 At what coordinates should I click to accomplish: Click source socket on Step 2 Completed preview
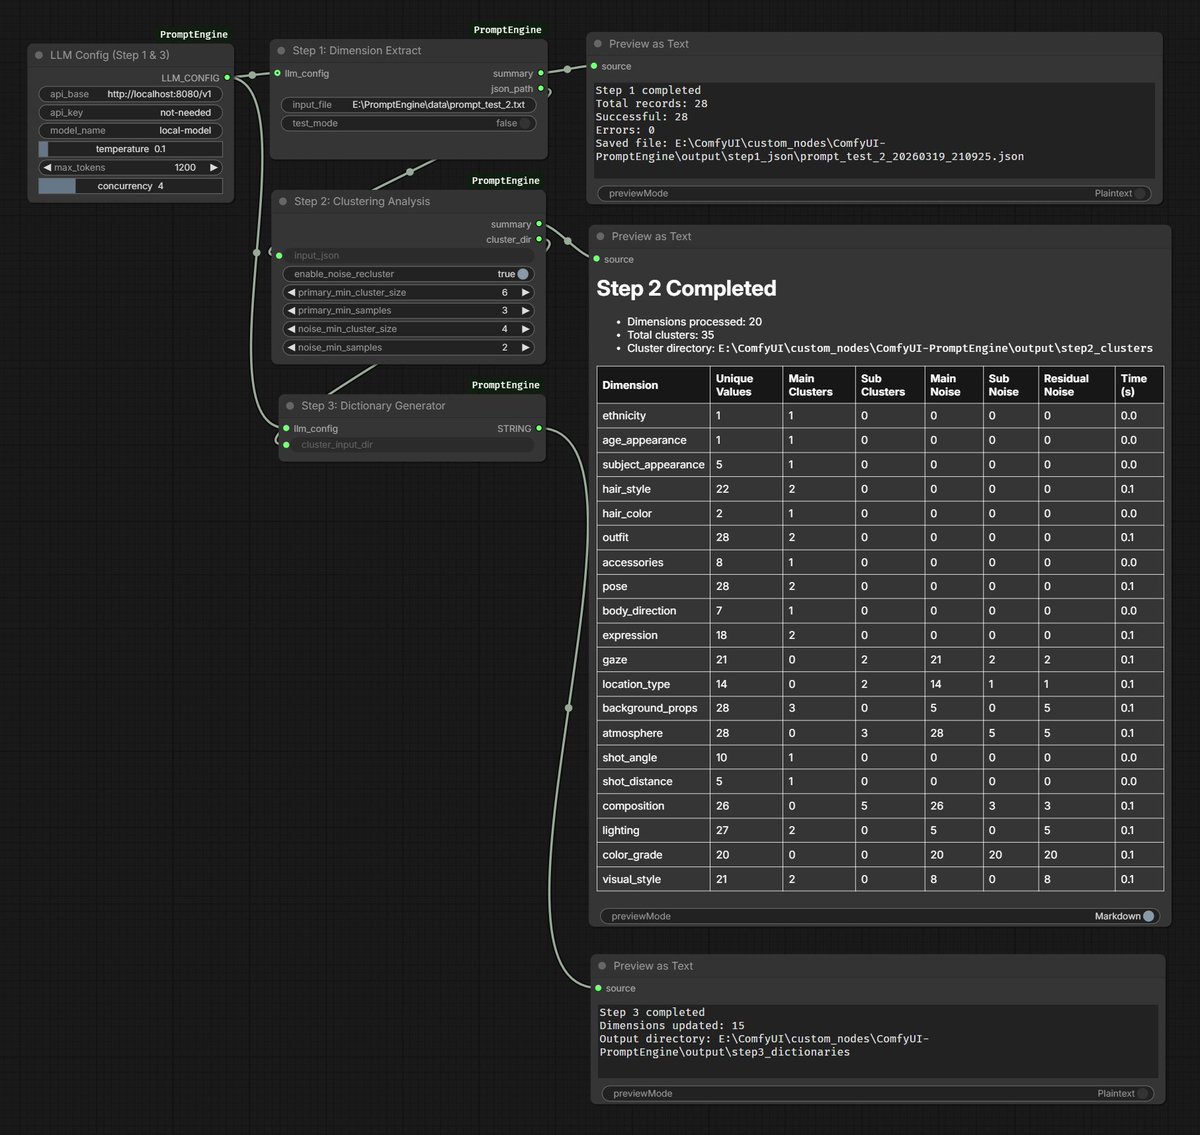tap(596, 259)
